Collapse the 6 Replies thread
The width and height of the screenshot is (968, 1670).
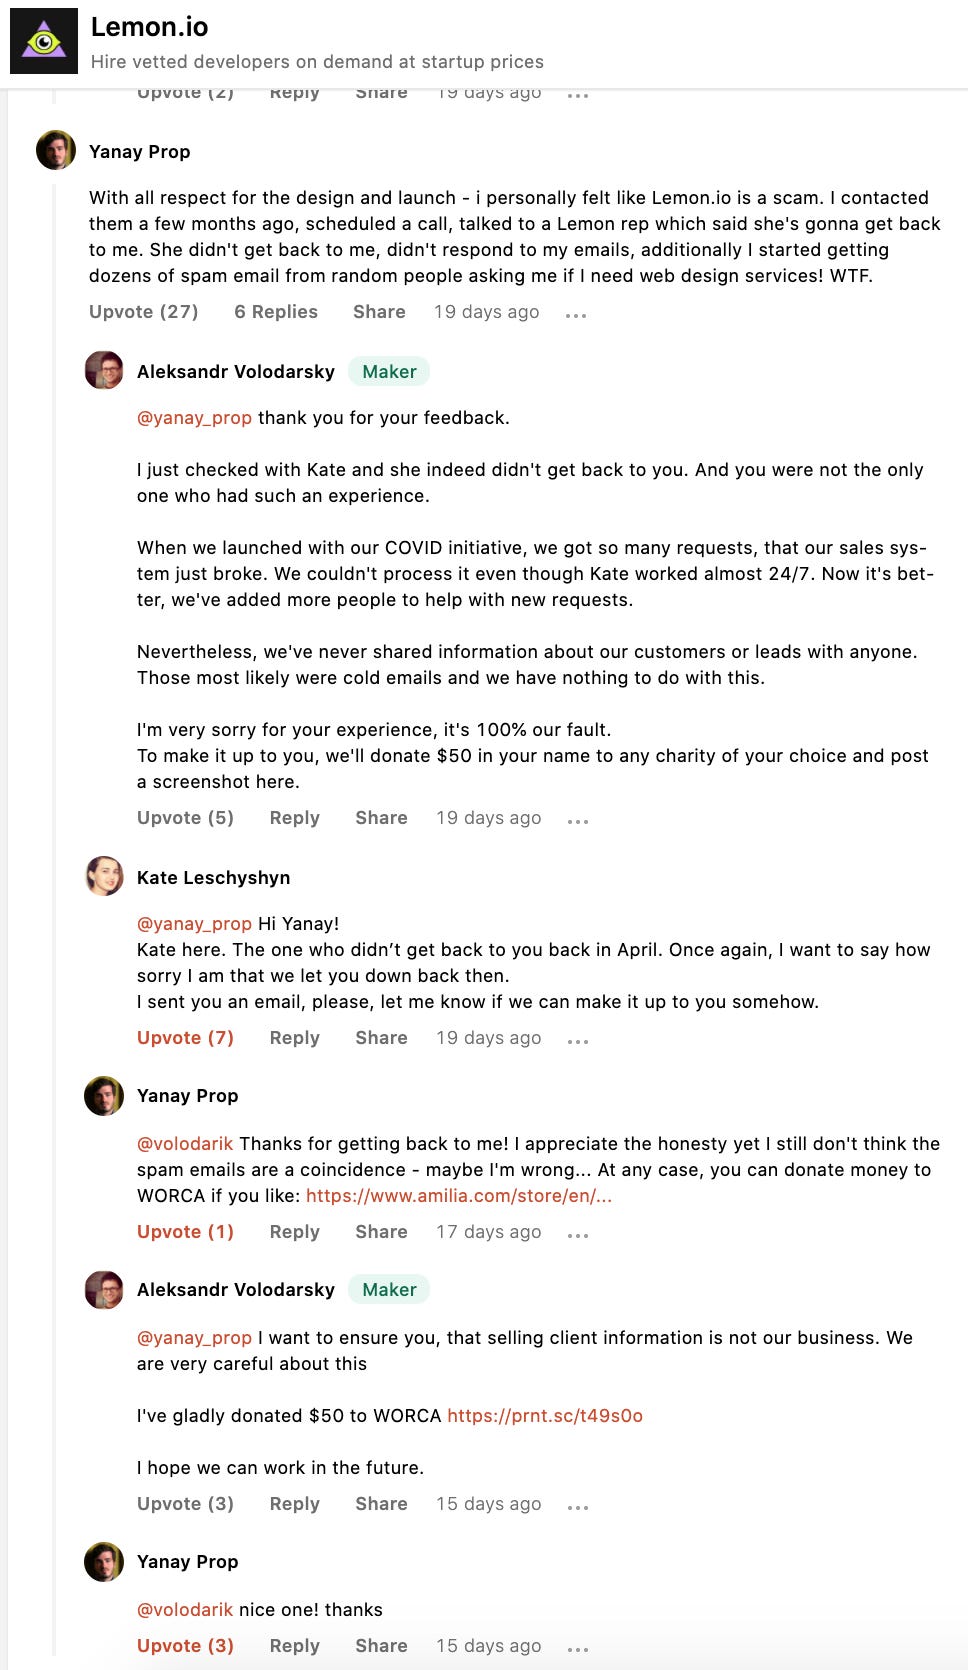coord(276,312)
